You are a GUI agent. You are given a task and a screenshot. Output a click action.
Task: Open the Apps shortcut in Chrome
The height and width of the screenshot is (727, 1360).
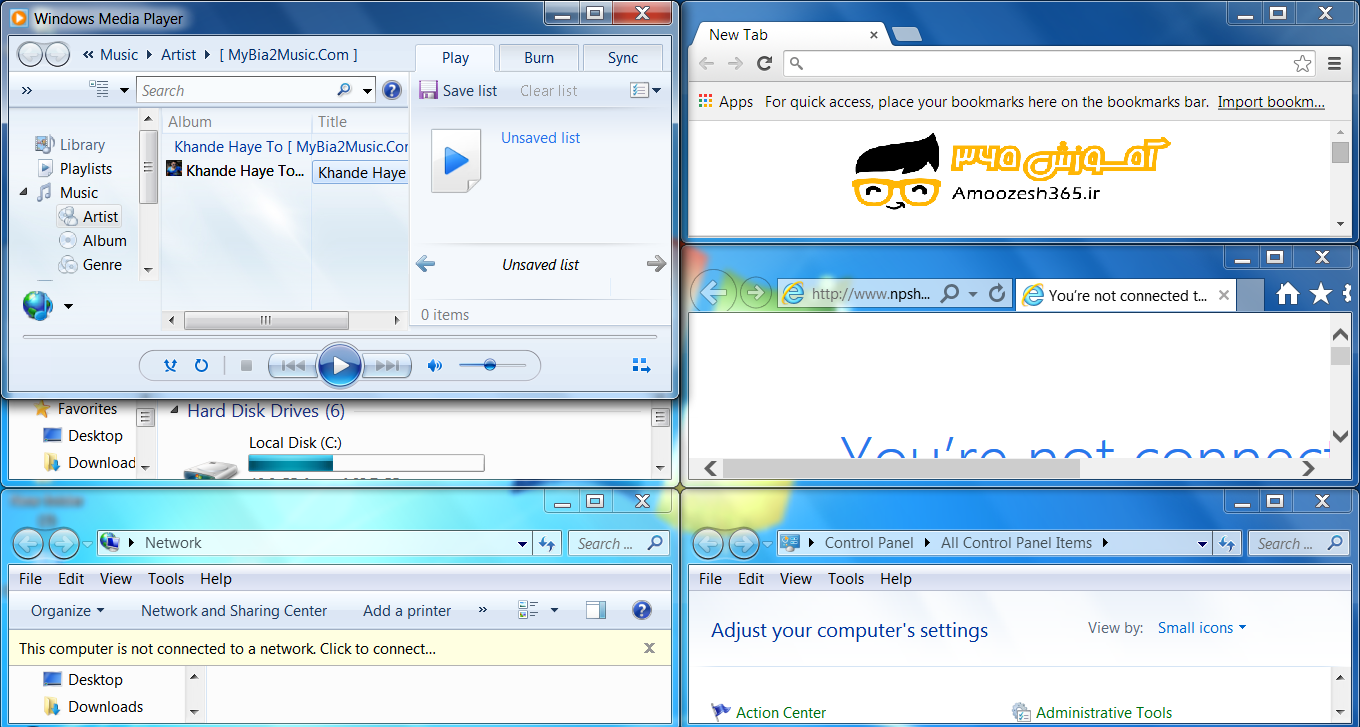point(726,102)
